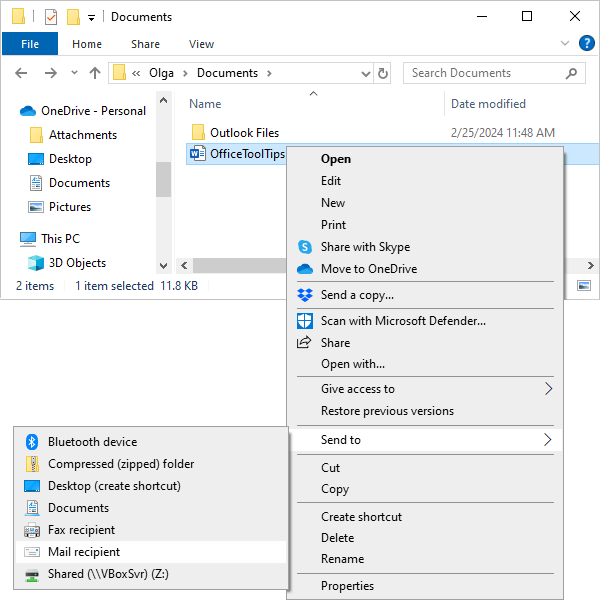
Task: Choose Delete from the context menu
Action: pos(425,538)
